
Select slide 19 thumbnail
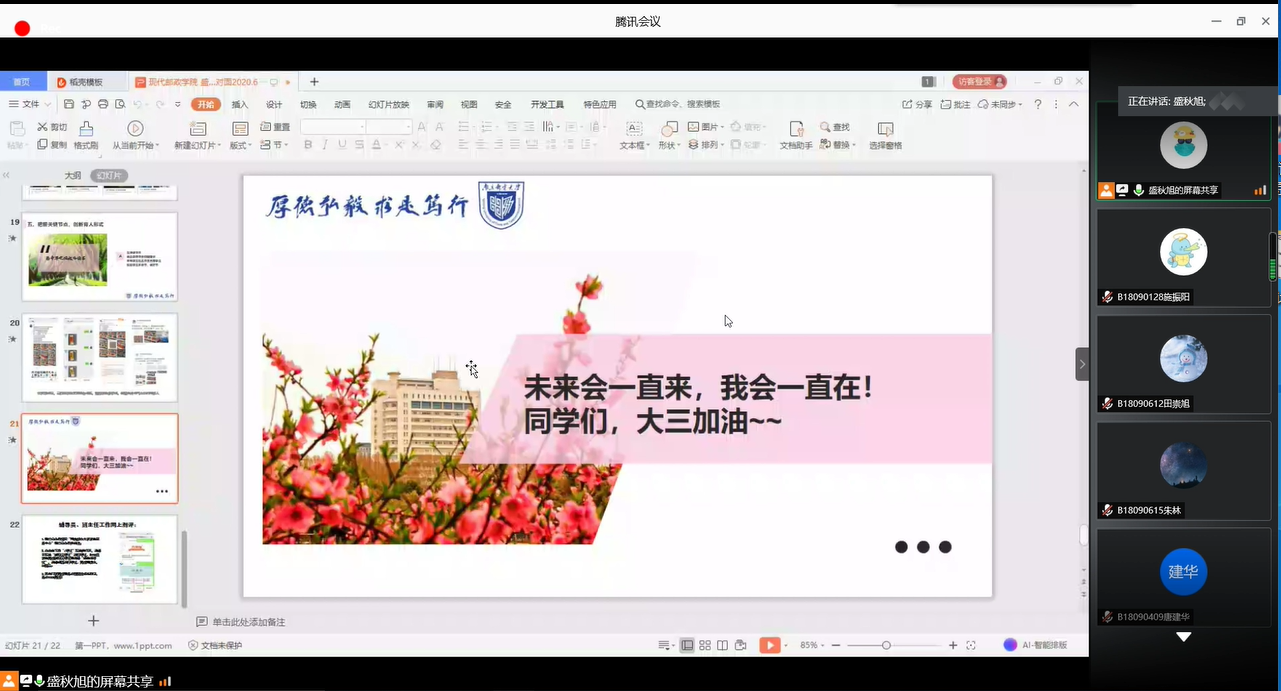pos(100,257)
